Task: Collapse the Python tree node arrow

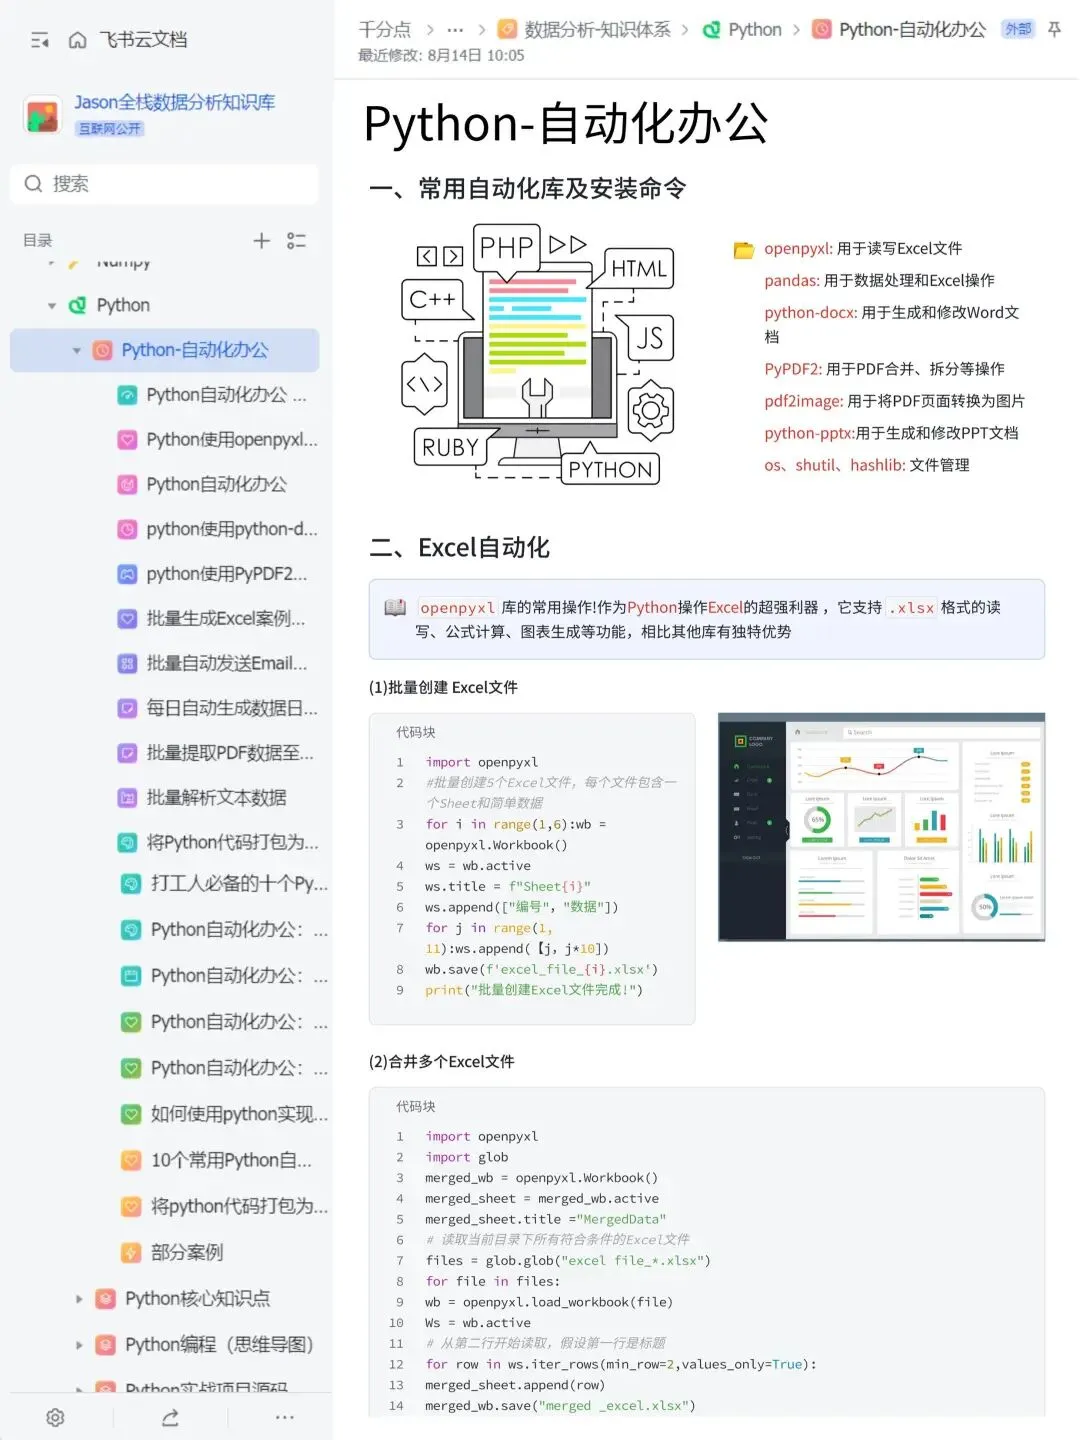Action: tap(52, 306)
